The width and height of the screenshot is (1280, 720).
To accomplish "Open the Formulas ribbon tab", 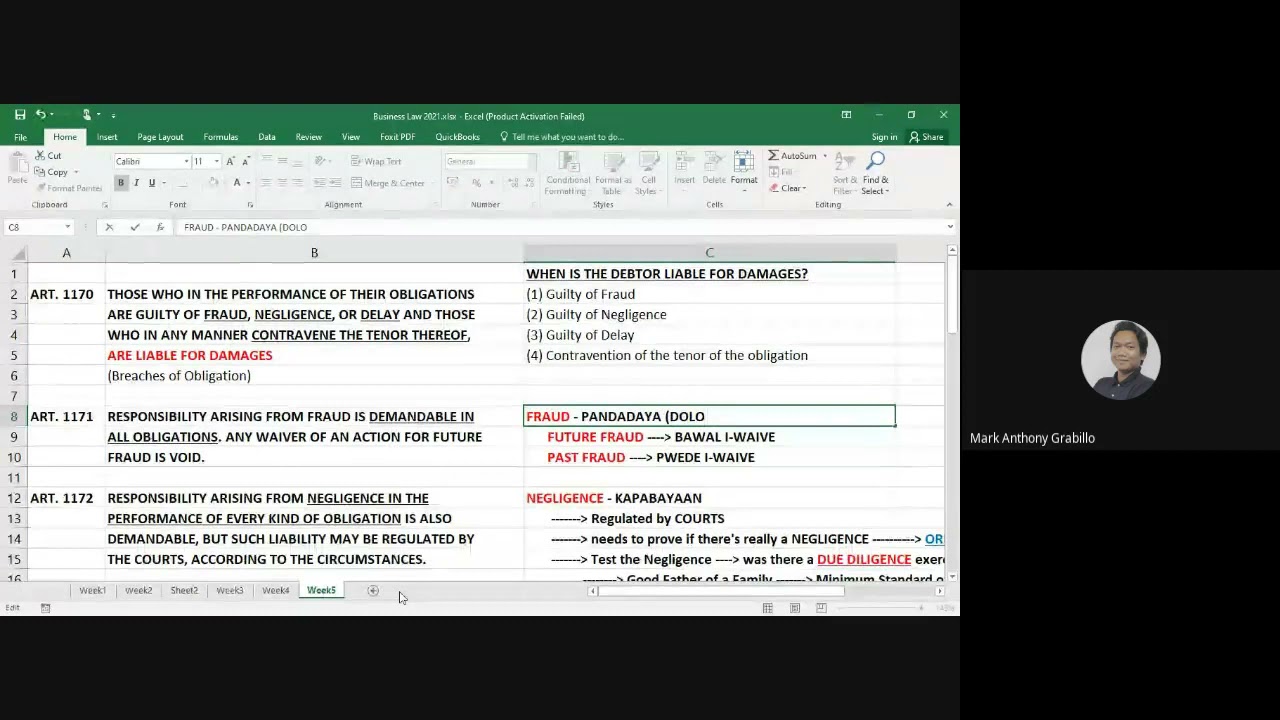I will [x=220, y=137].
